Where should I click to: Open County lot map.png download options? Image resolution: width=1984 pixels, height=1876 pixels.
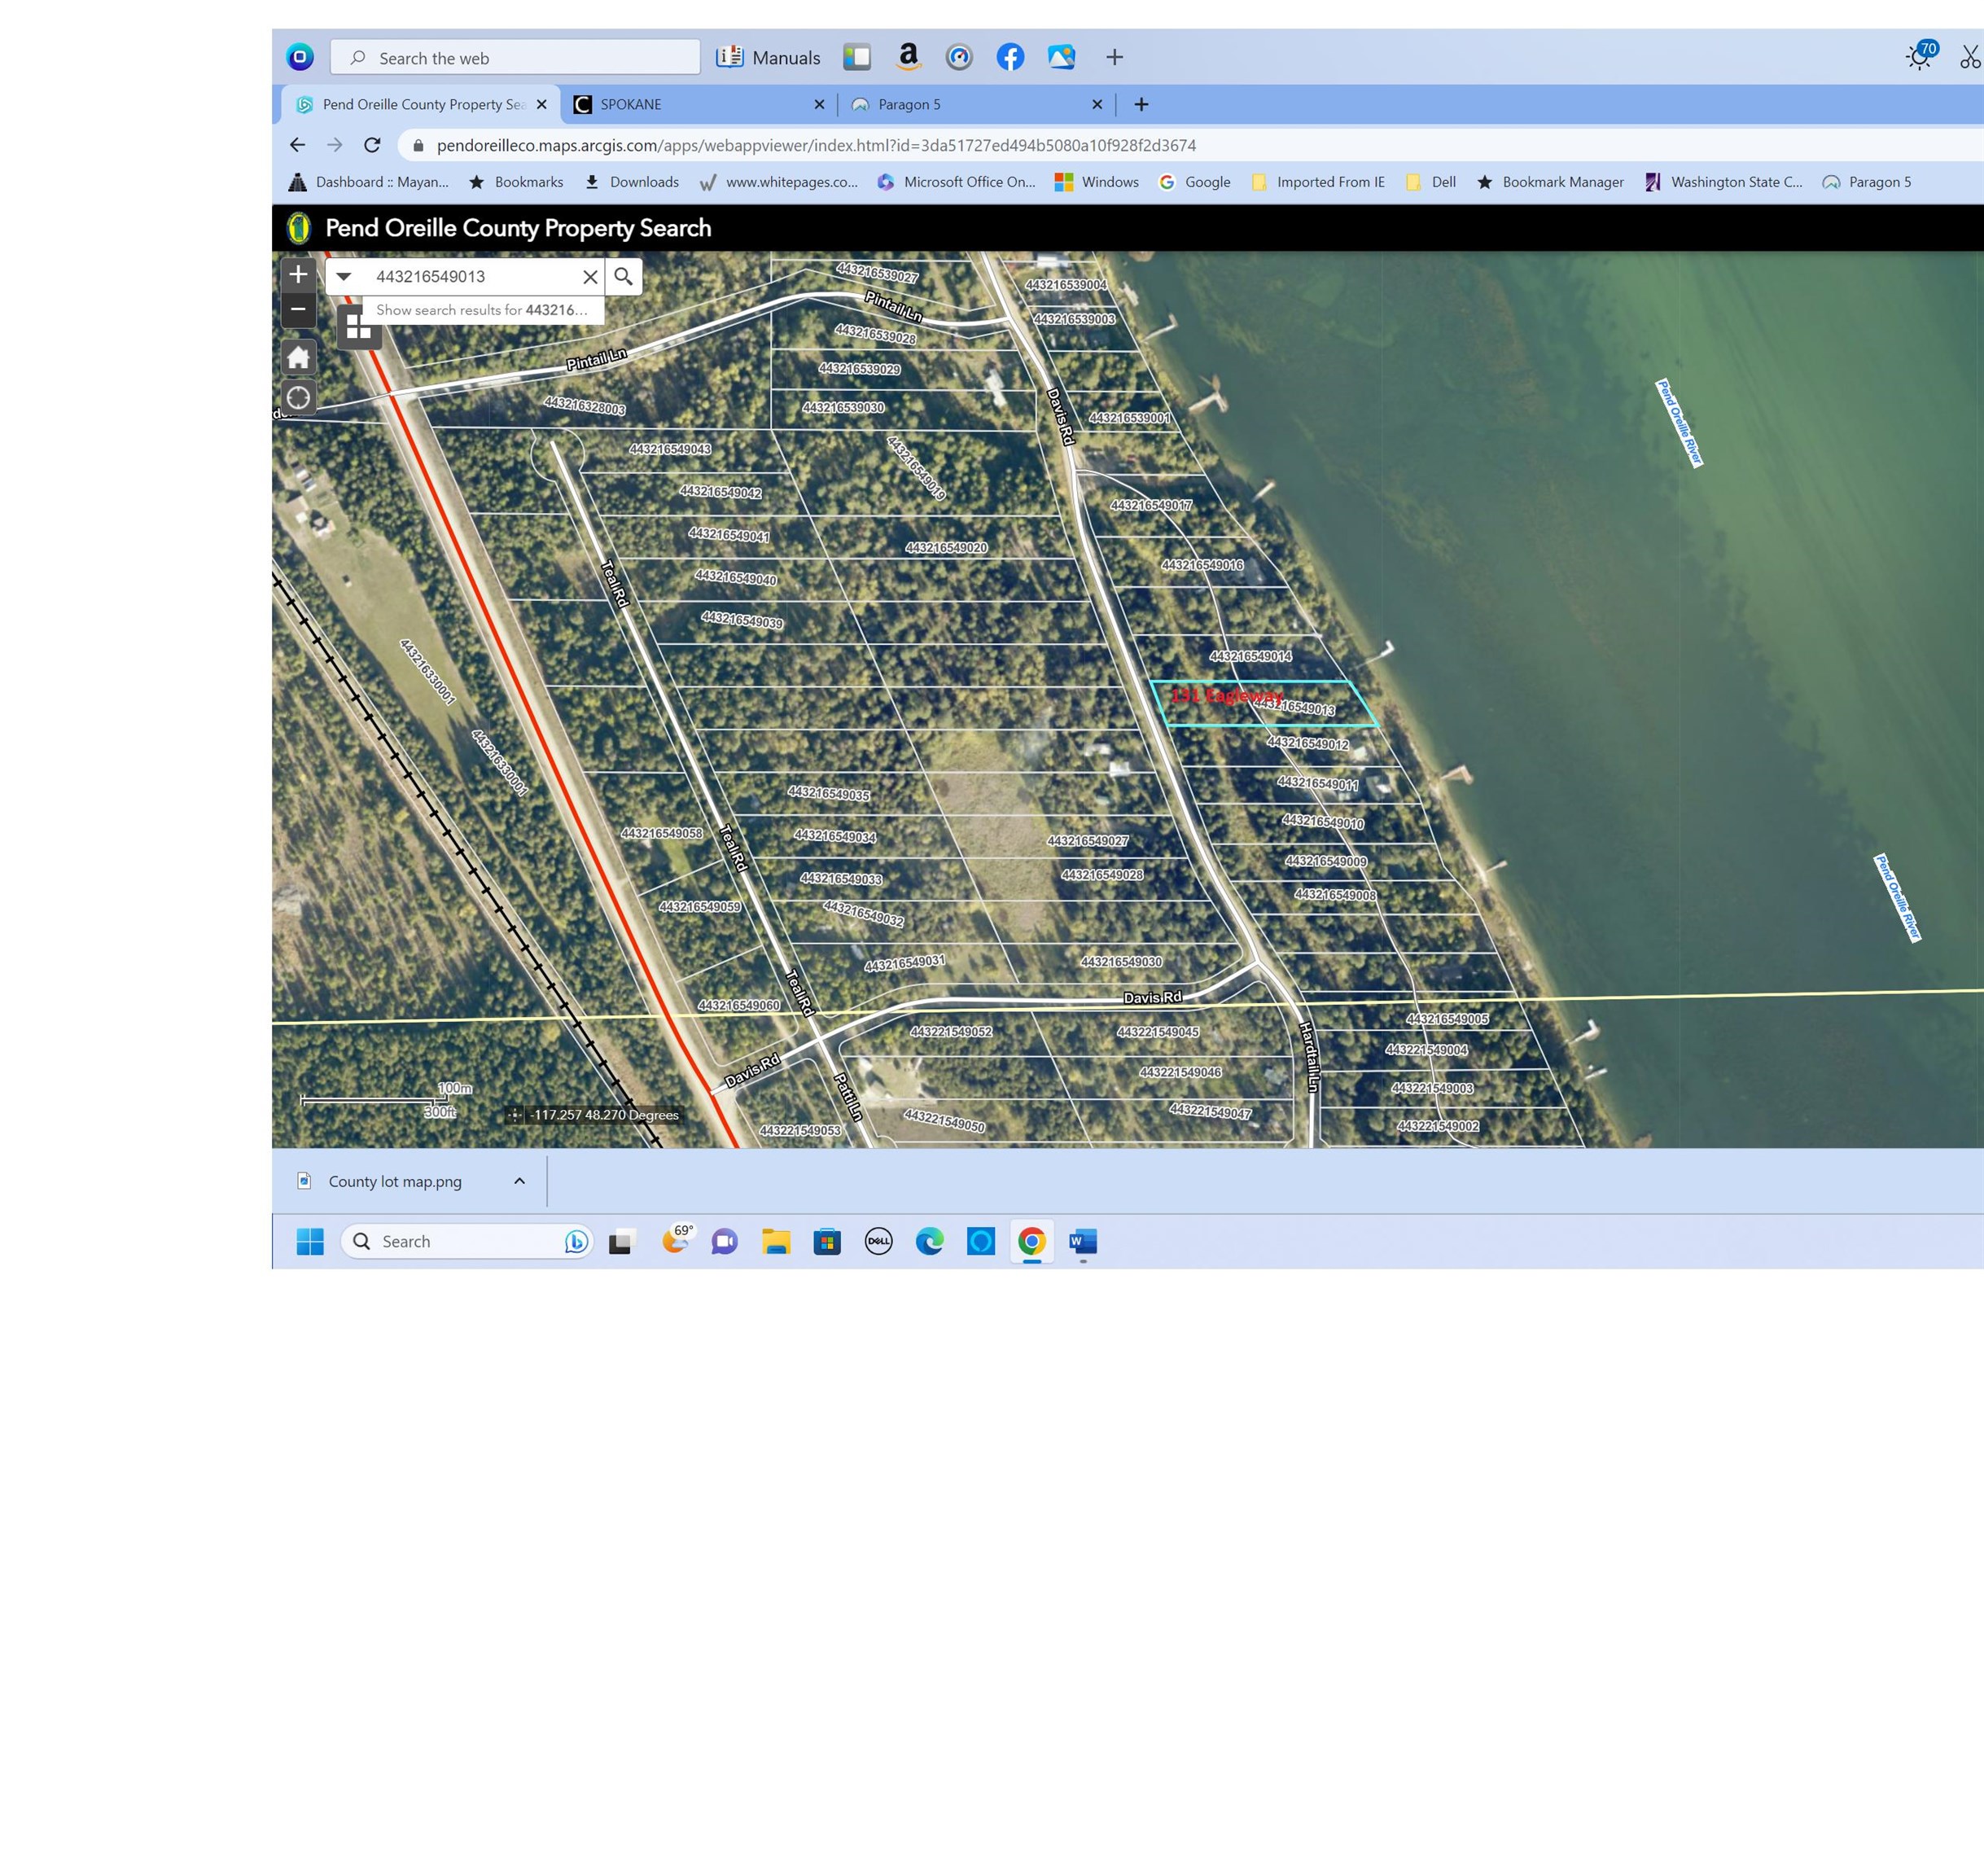(519, 1181)
